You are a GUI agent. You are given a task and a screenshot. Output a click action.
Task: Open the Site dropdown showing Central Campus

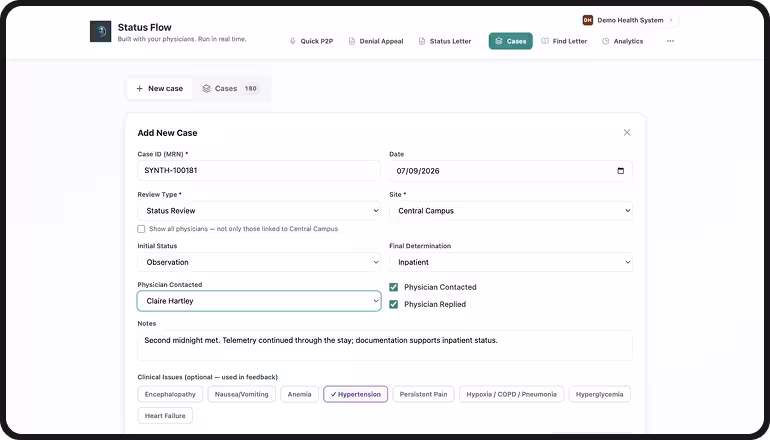pyautogui.click(x=511, y=211)
